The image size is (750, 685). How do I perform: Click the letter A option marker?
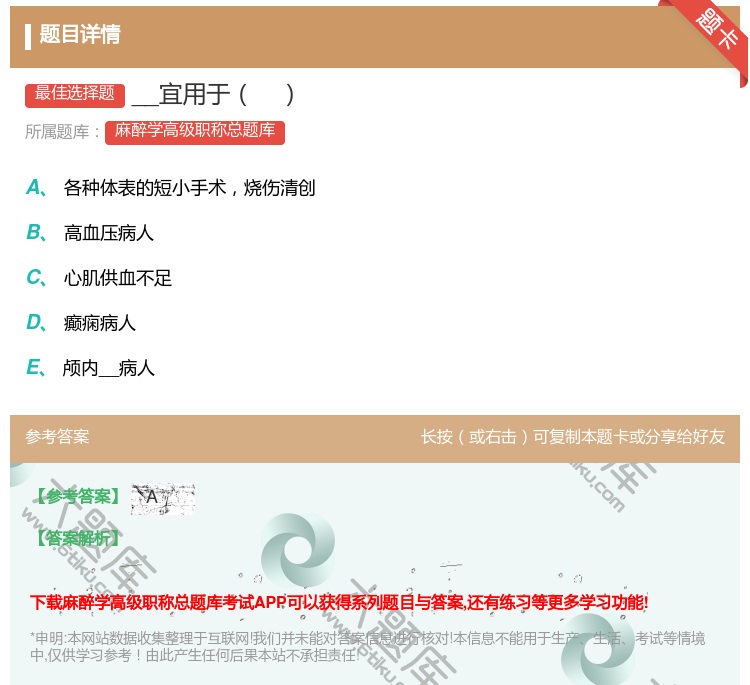pos(37,188)
